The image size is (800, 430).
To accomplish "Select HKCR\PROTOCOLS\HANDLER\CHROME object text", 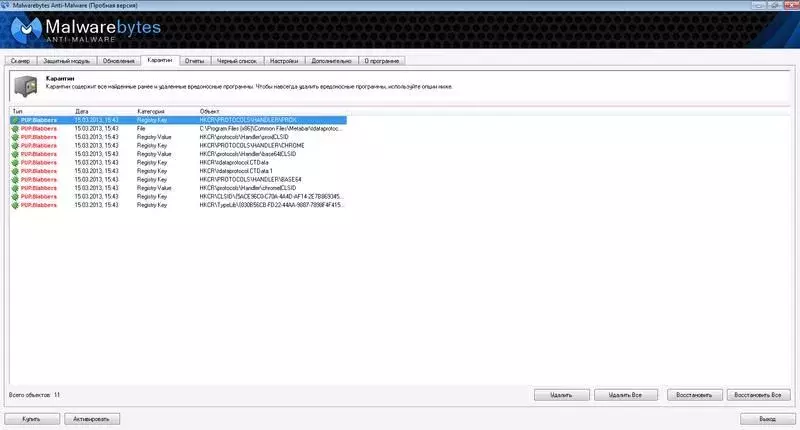I will click(252, 146).
